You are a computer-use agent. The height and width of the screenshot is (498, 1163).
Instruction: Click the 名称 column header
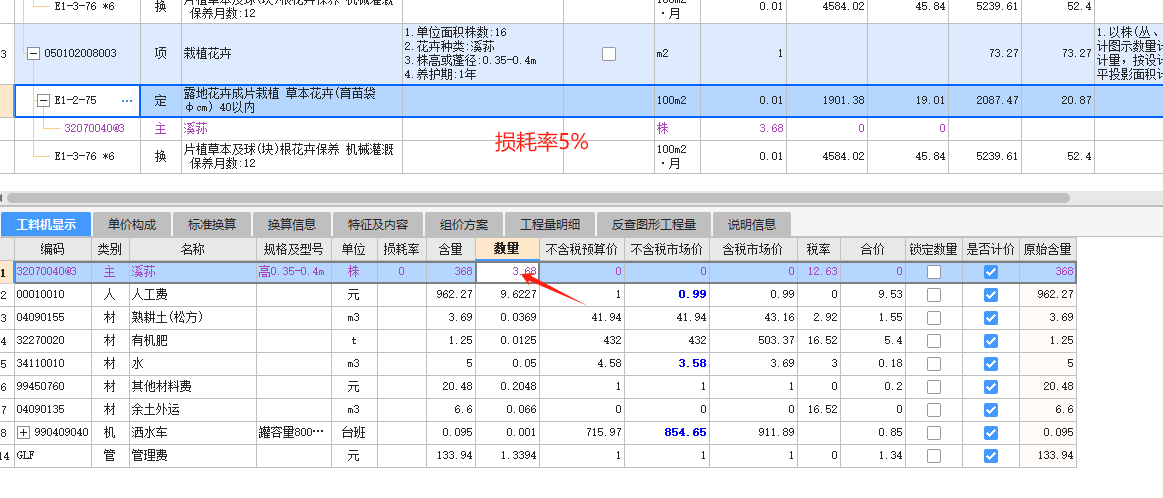click(x=192, y=249)
